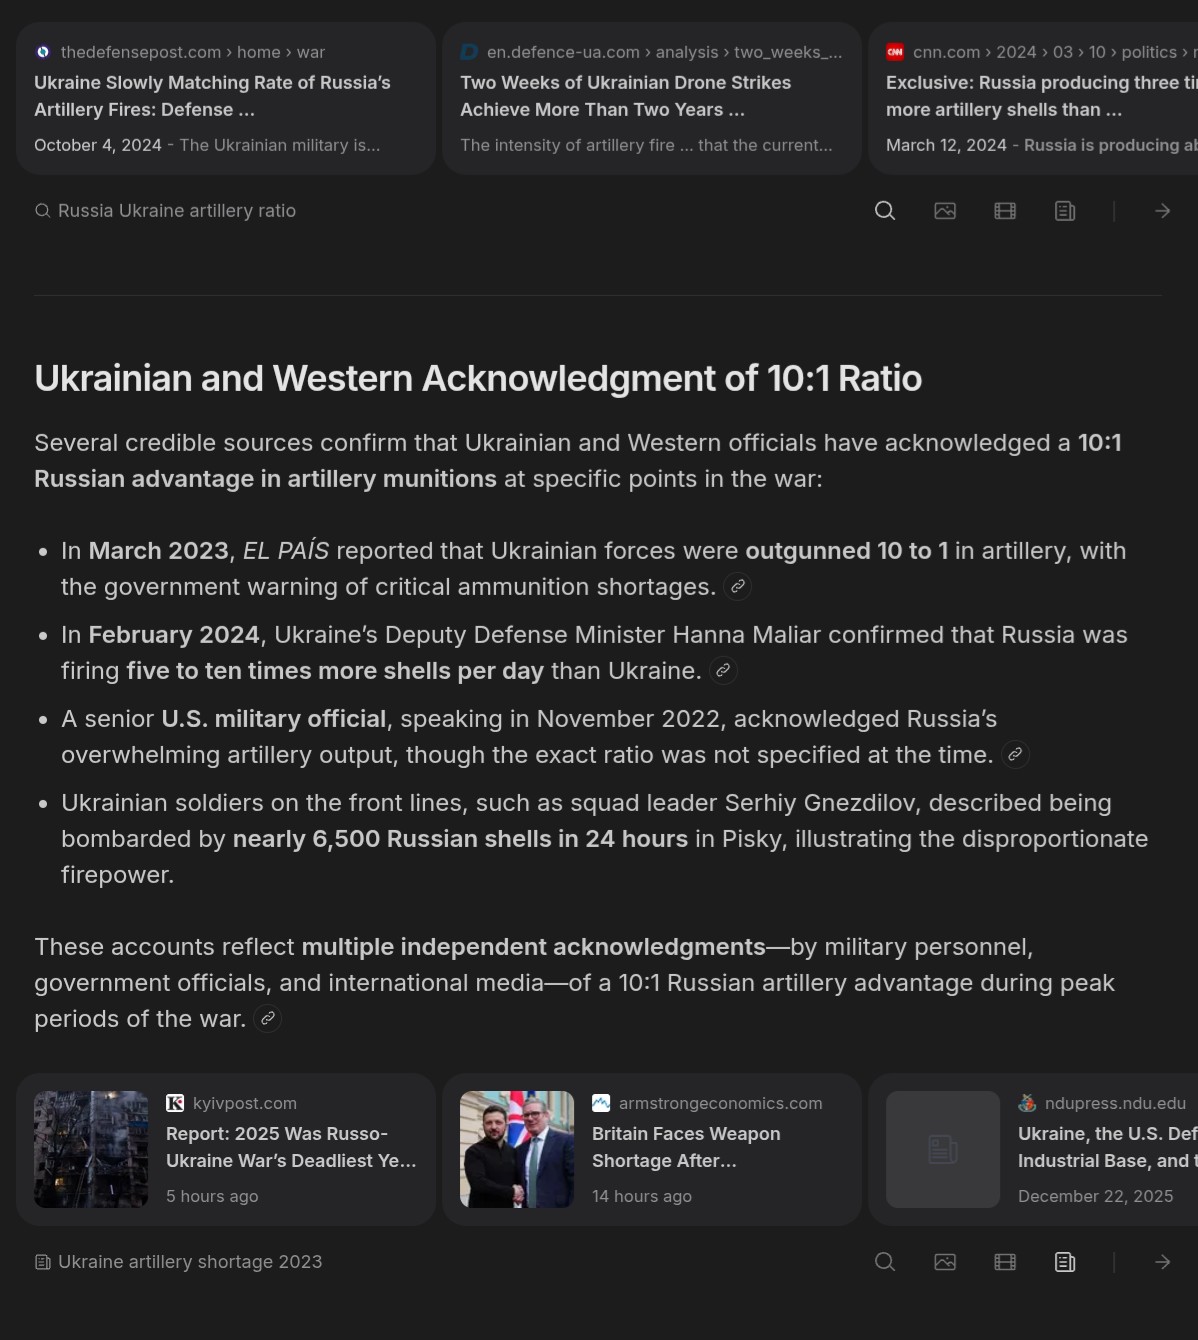Open Two Weeks of Ukrainian Drone Strikes card

(x=652, y=98)
